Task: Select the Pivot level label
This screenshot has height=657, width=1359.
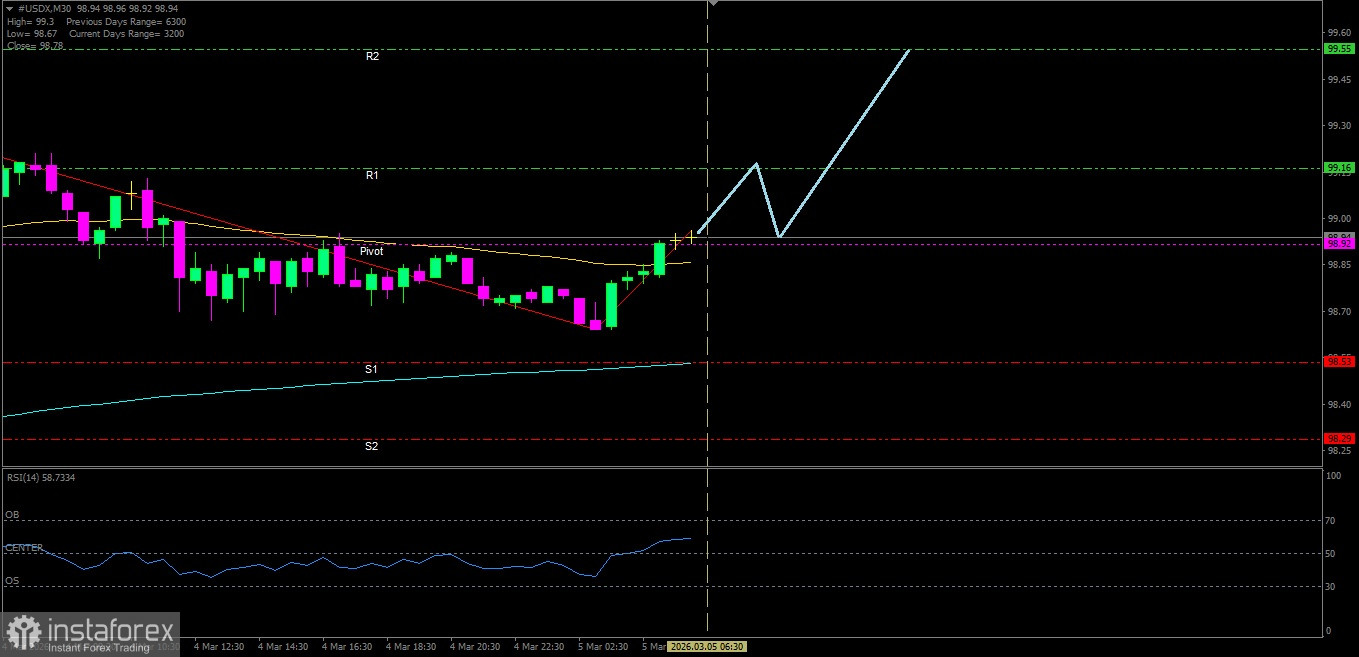Action: click(372, 251)
